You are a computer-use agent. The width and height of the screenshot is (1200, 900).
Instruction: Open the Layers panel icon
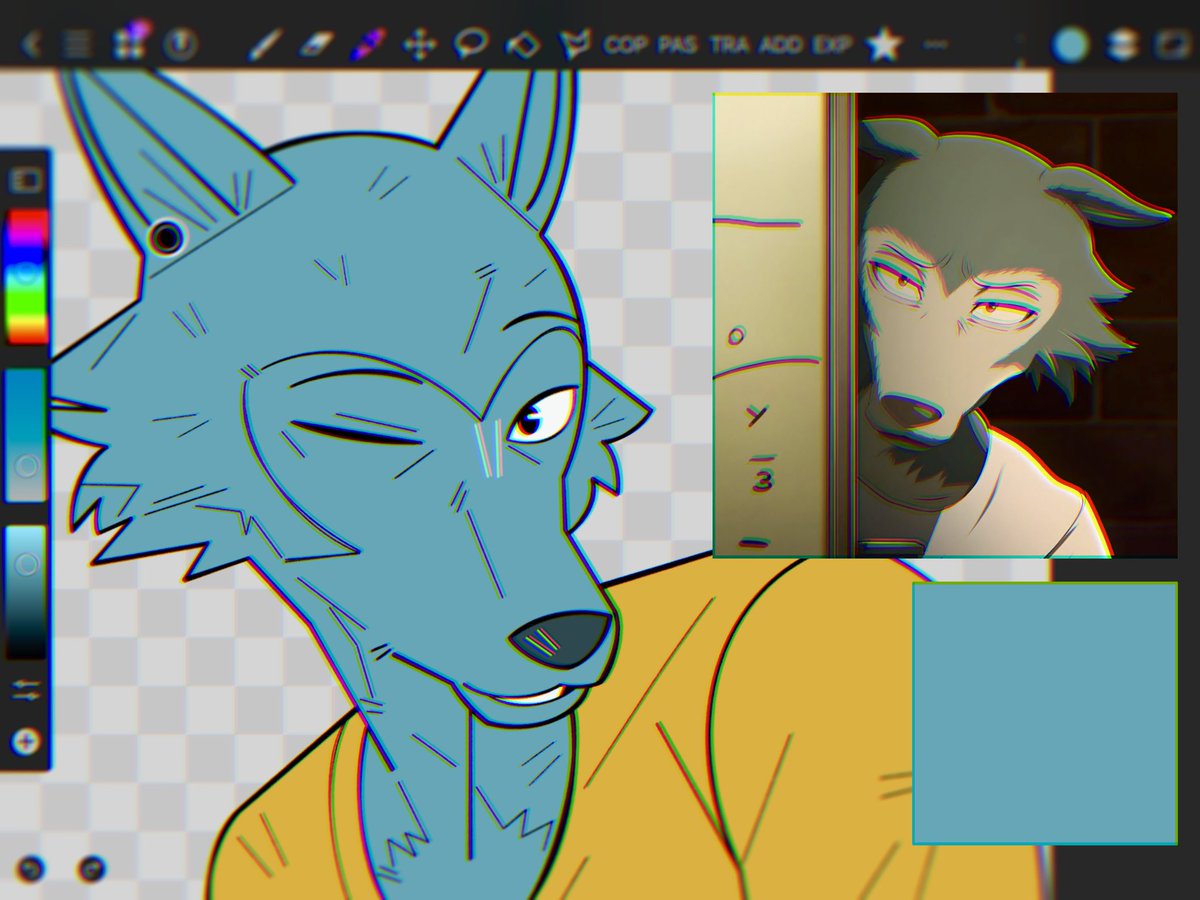pos(1120,43)
